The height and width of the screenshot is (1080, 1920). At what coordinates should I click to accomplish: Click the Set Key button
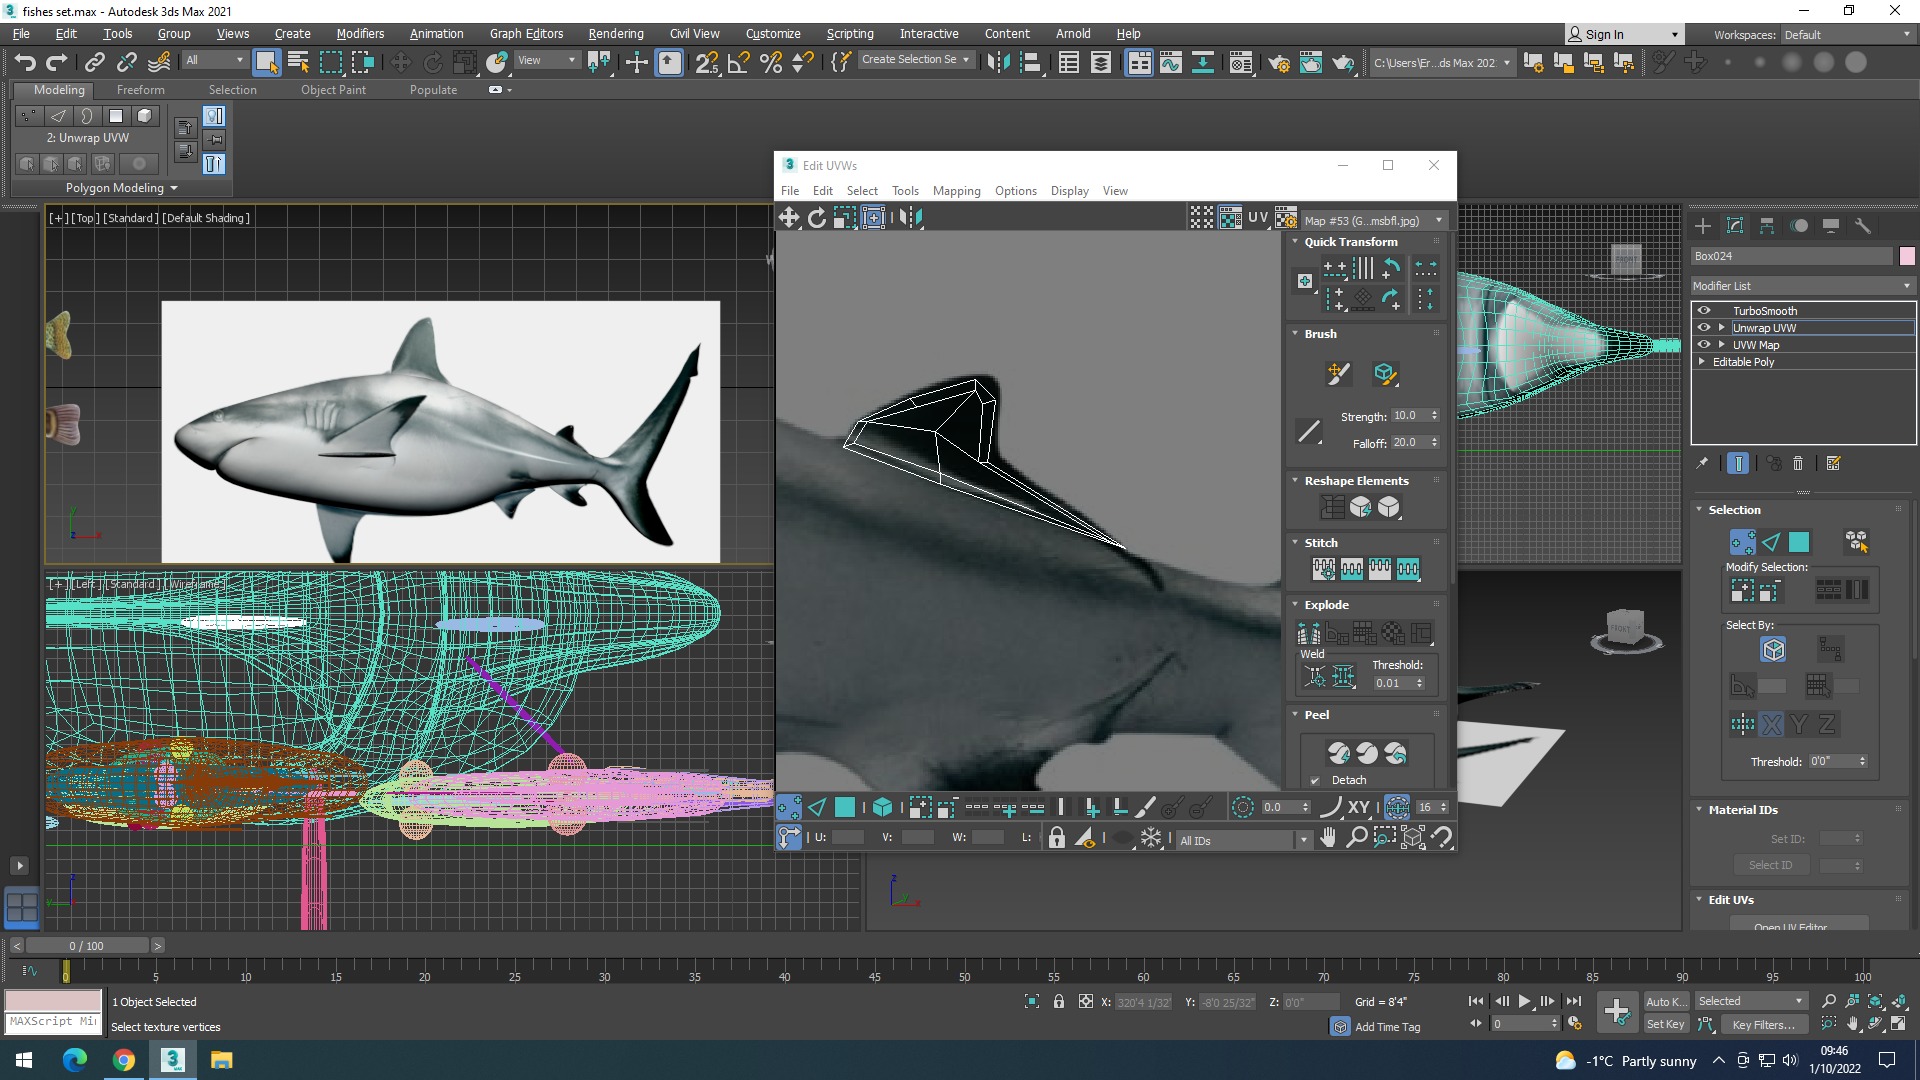pos(1666,1024)
